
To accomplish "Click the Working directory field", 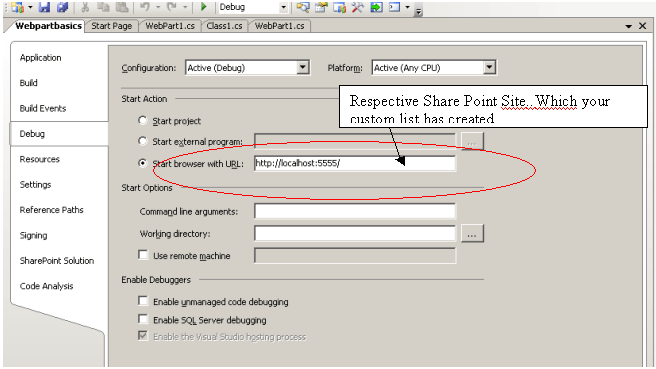I will [x=355, y=233].
